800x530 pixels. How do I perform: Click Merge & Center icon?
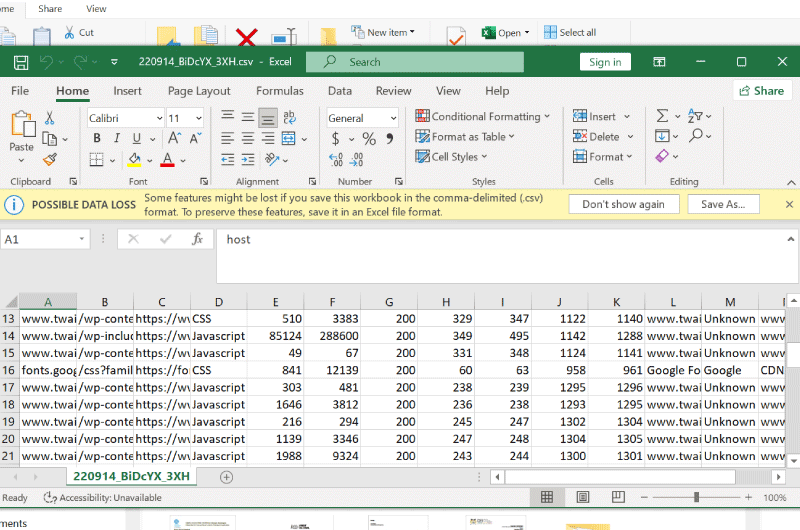pyautogui.click(x=289, y=138)
